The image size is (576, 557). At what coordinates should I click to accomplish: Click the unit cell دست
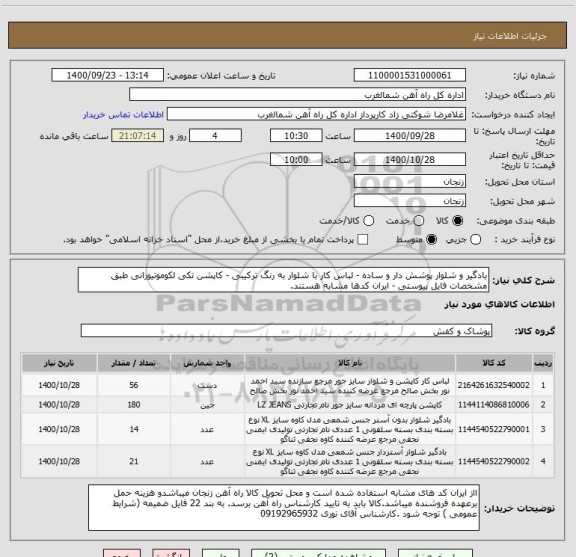(207, 385)
